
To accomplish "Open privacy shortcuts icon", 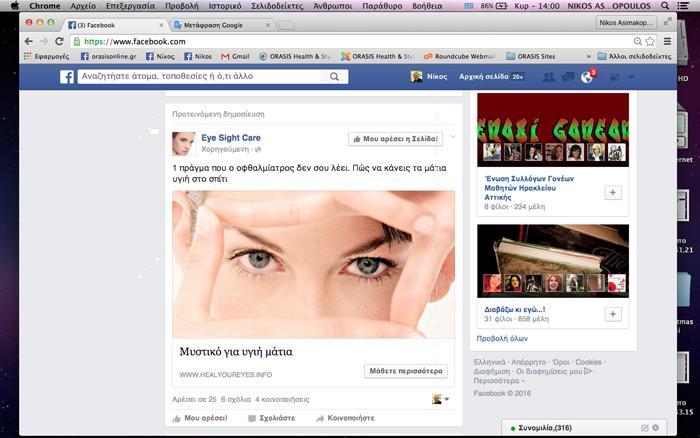I will pos(615,77).
